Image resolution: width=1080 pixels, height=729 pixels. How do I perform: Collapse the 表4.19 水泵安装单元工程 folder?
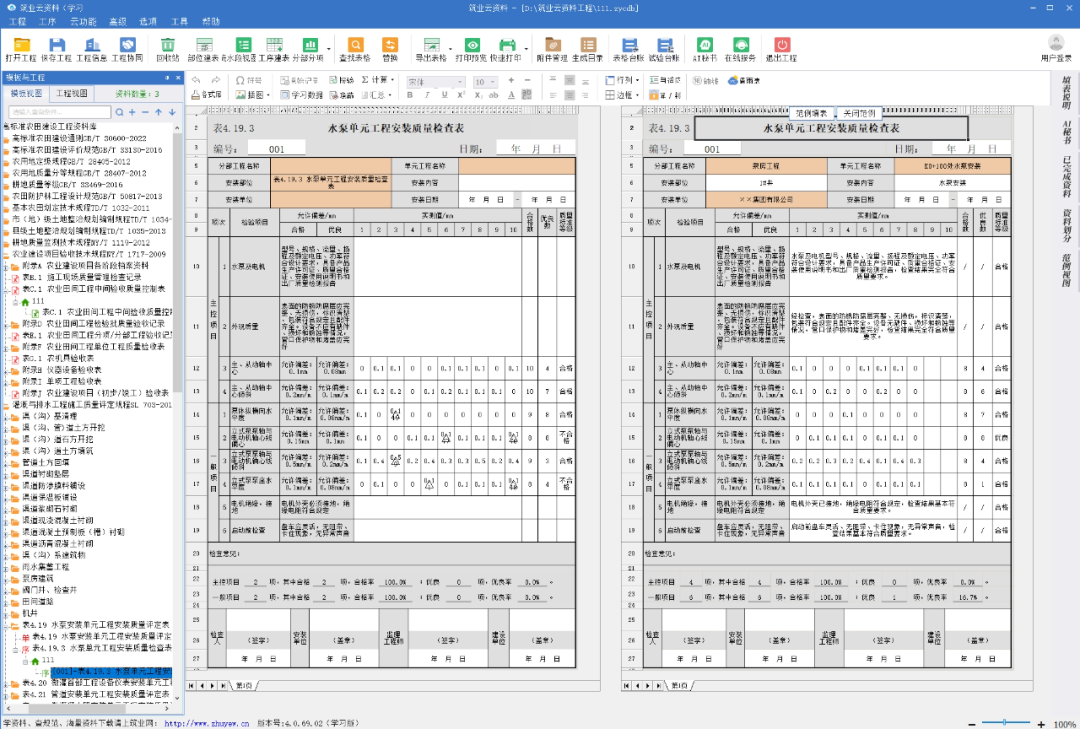(6, 626)
